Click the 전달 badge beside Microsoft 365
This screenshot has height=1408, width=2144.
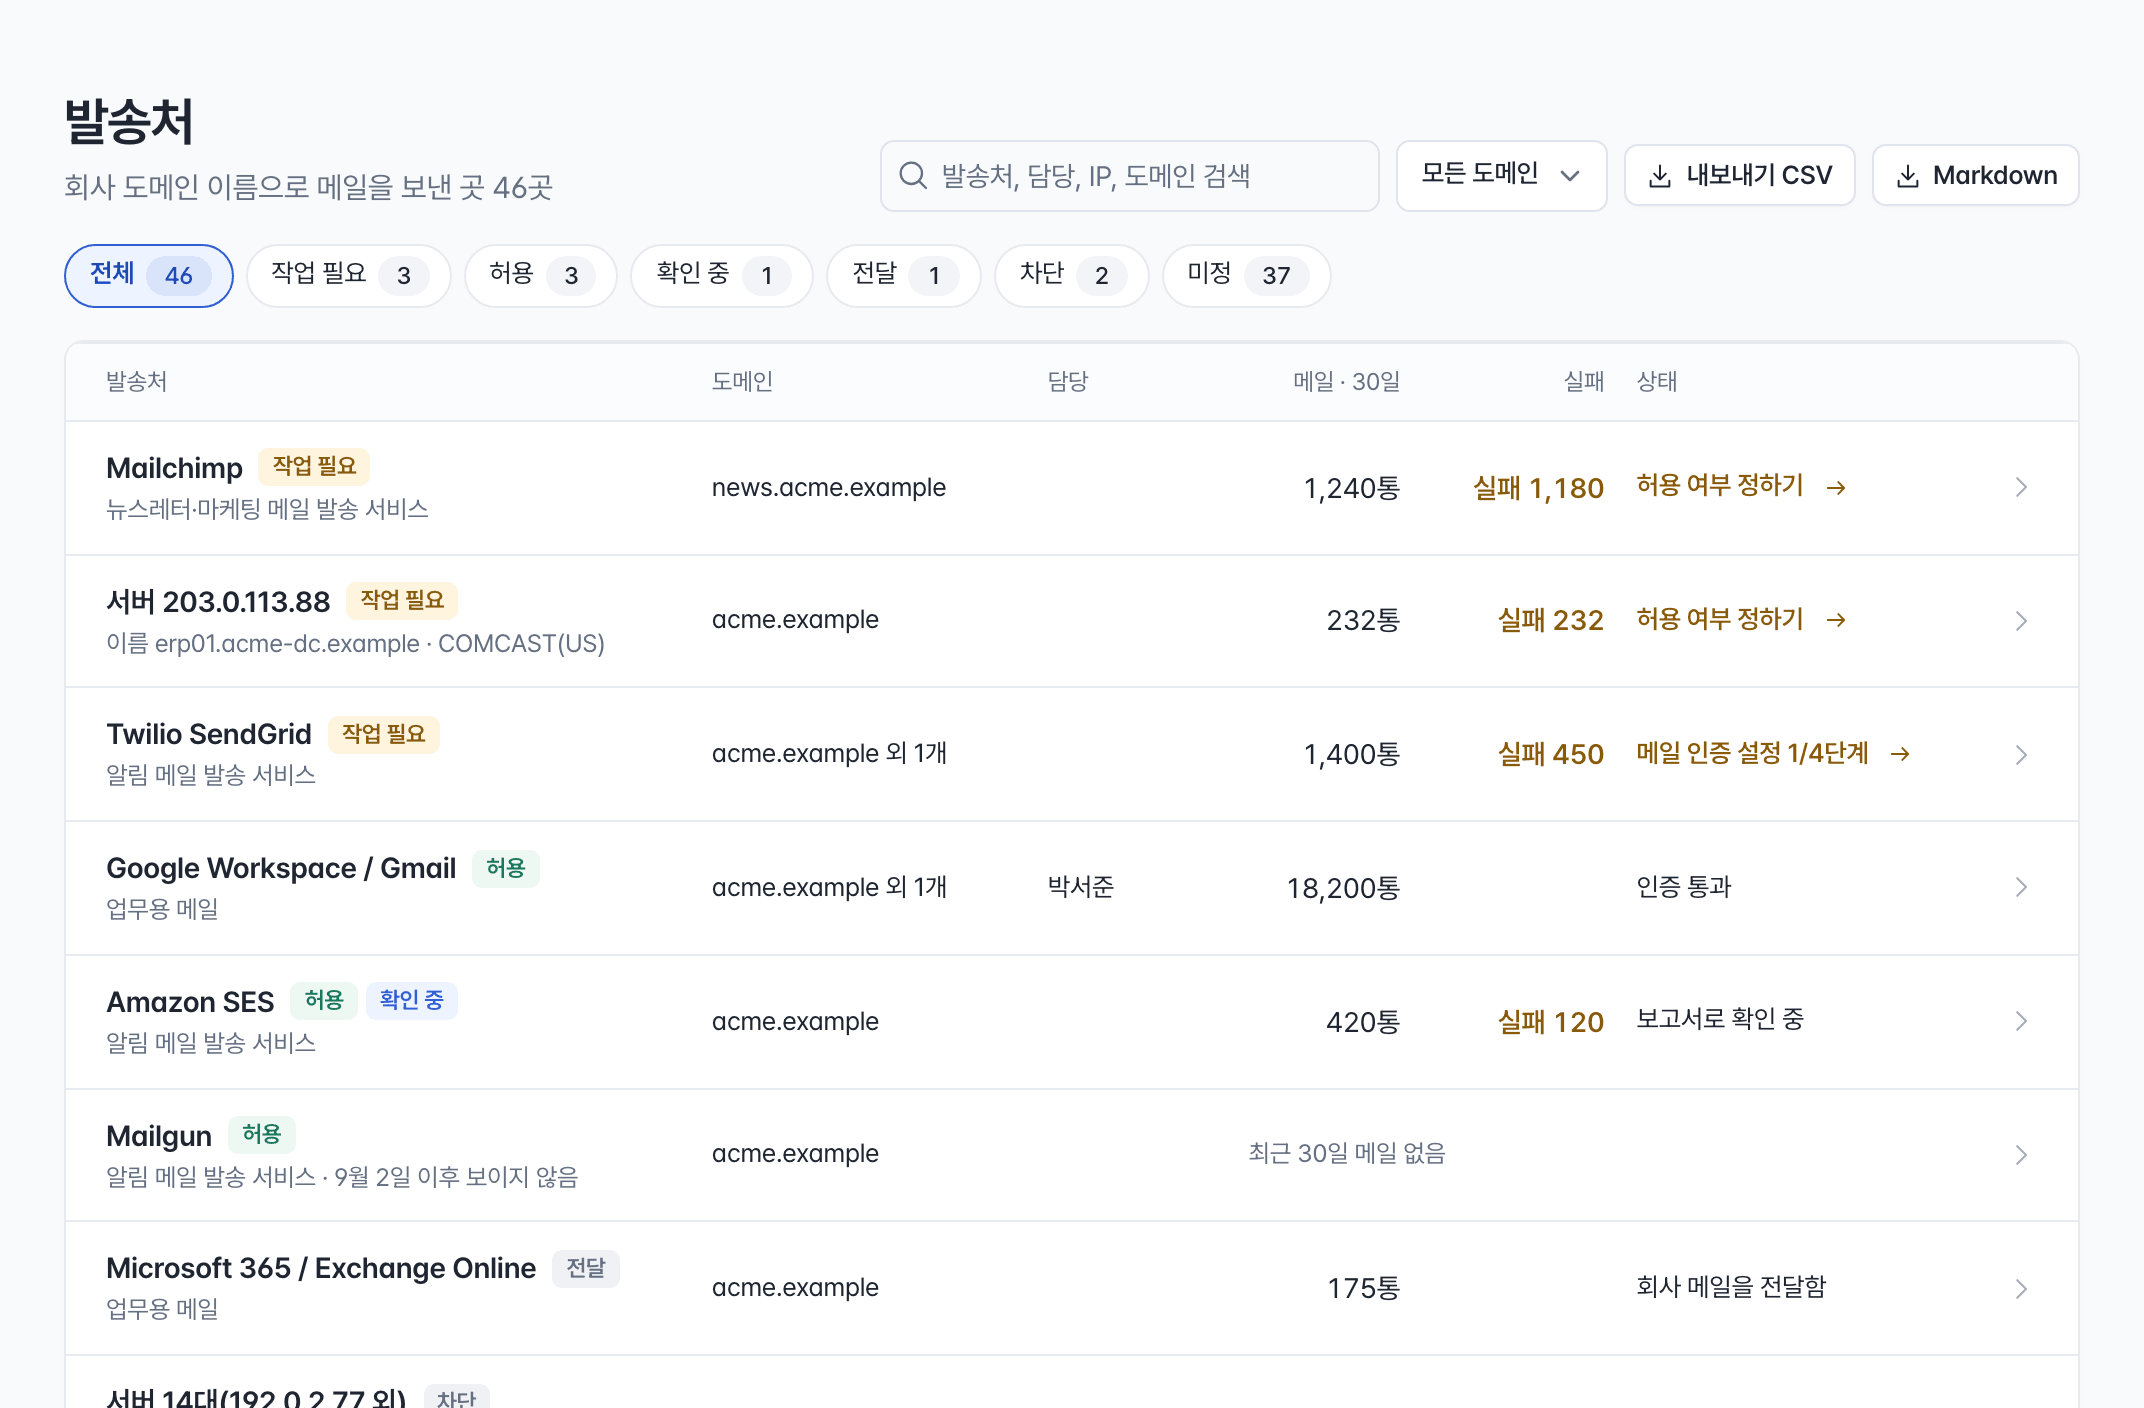586,1268
